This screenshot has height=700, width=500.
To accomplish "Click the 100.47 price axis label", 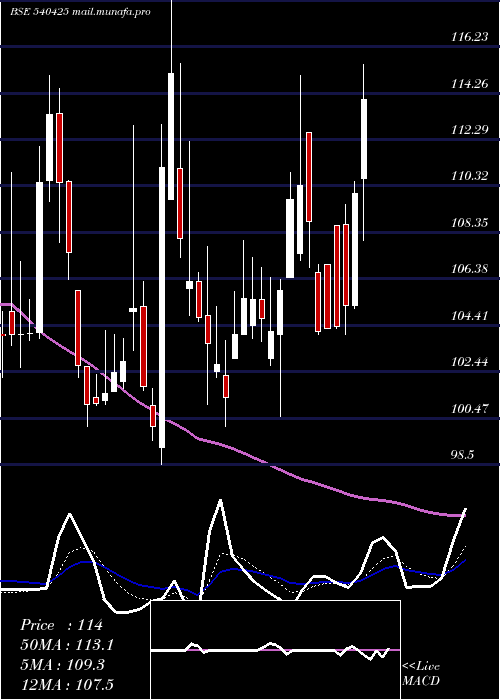I will coord(470,408).
